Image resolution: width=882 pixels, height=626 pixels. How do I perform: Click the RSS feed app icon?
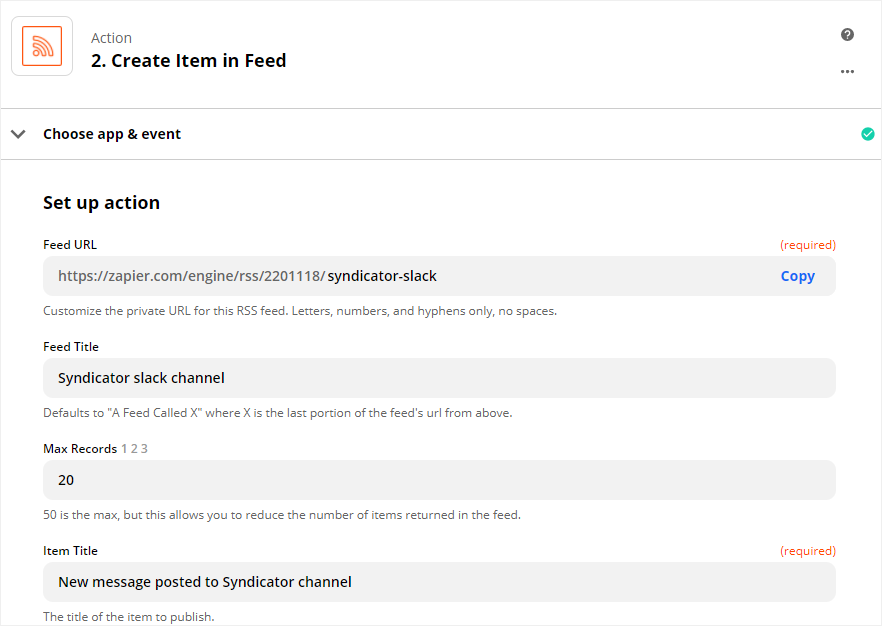42,46
